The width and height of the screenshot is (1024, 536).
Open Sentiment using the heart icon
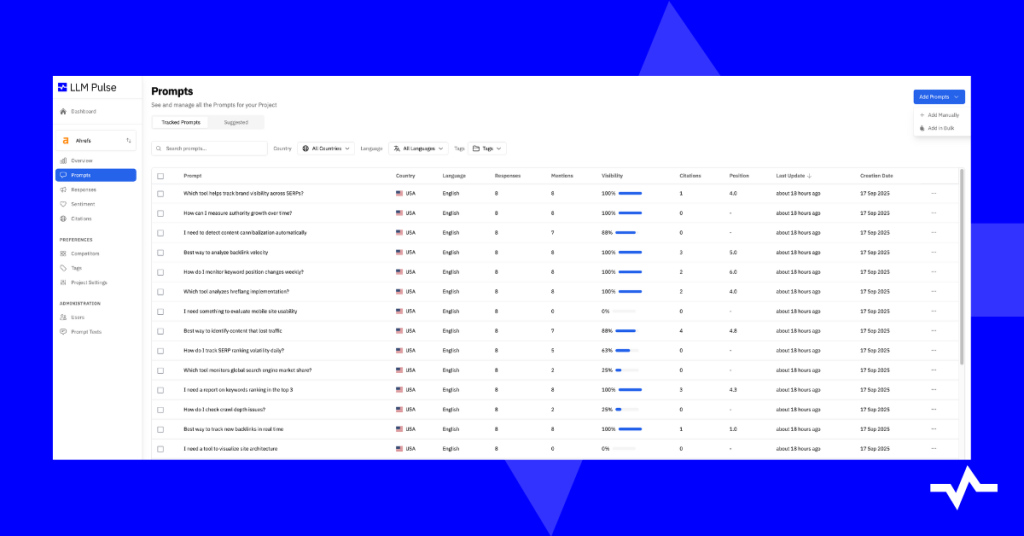pyautogui.click(x=63, y=204)
